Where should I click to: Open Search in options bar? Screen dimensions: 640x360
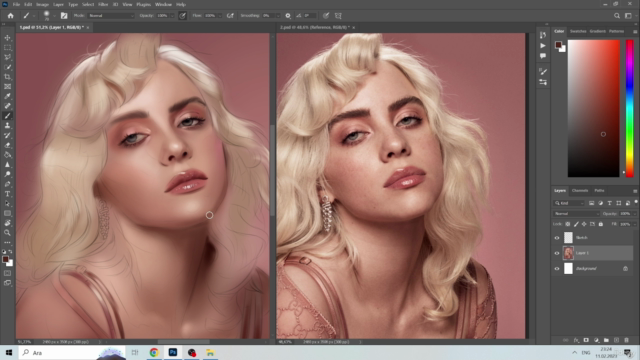pos(617,16)
